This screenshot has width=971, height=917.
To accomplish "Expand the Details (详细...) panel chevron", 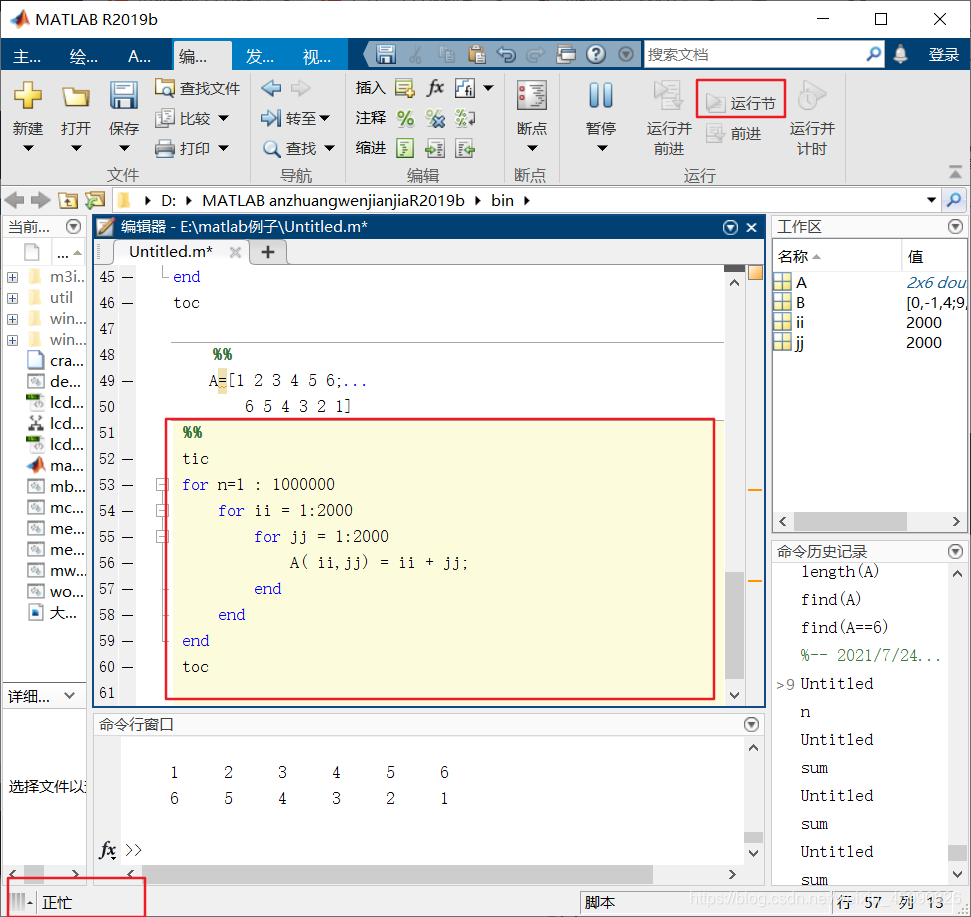I will tap(70, 695).
